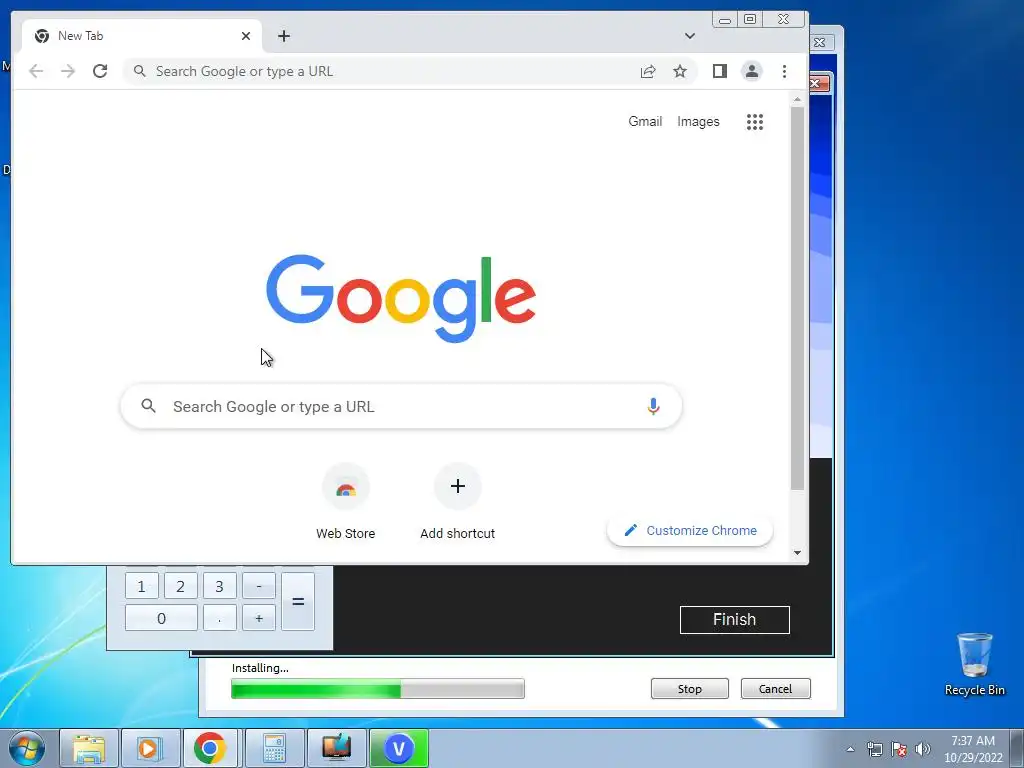Expand the tab search chevron
Image resolution: width=1024 pixels, height=768 pixels.
690,36
